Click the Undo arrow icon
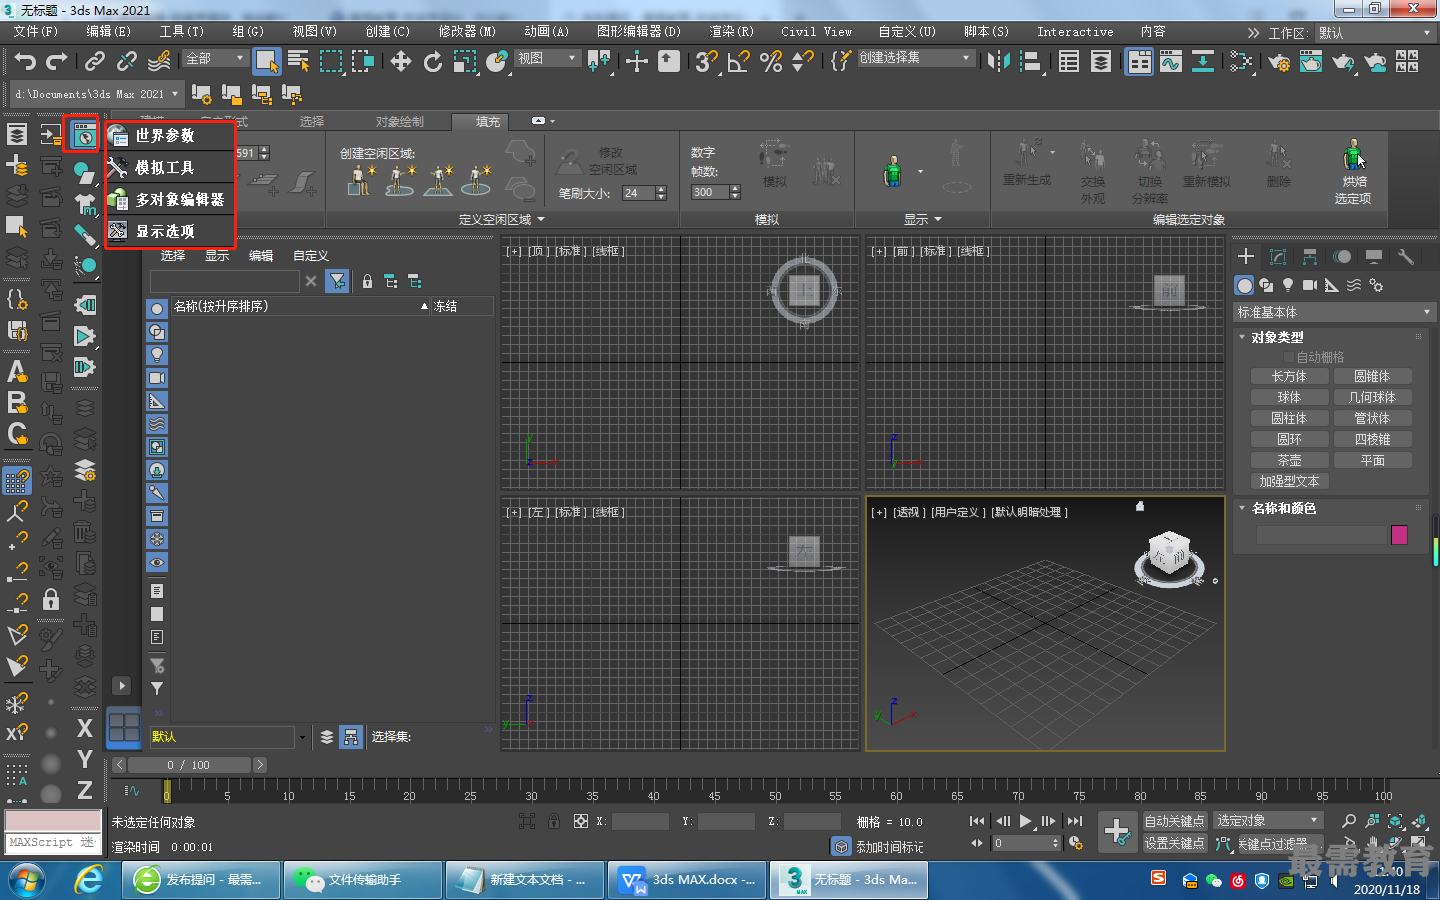Viewport: 1440px width, 900px height. (x=25, y=62)
